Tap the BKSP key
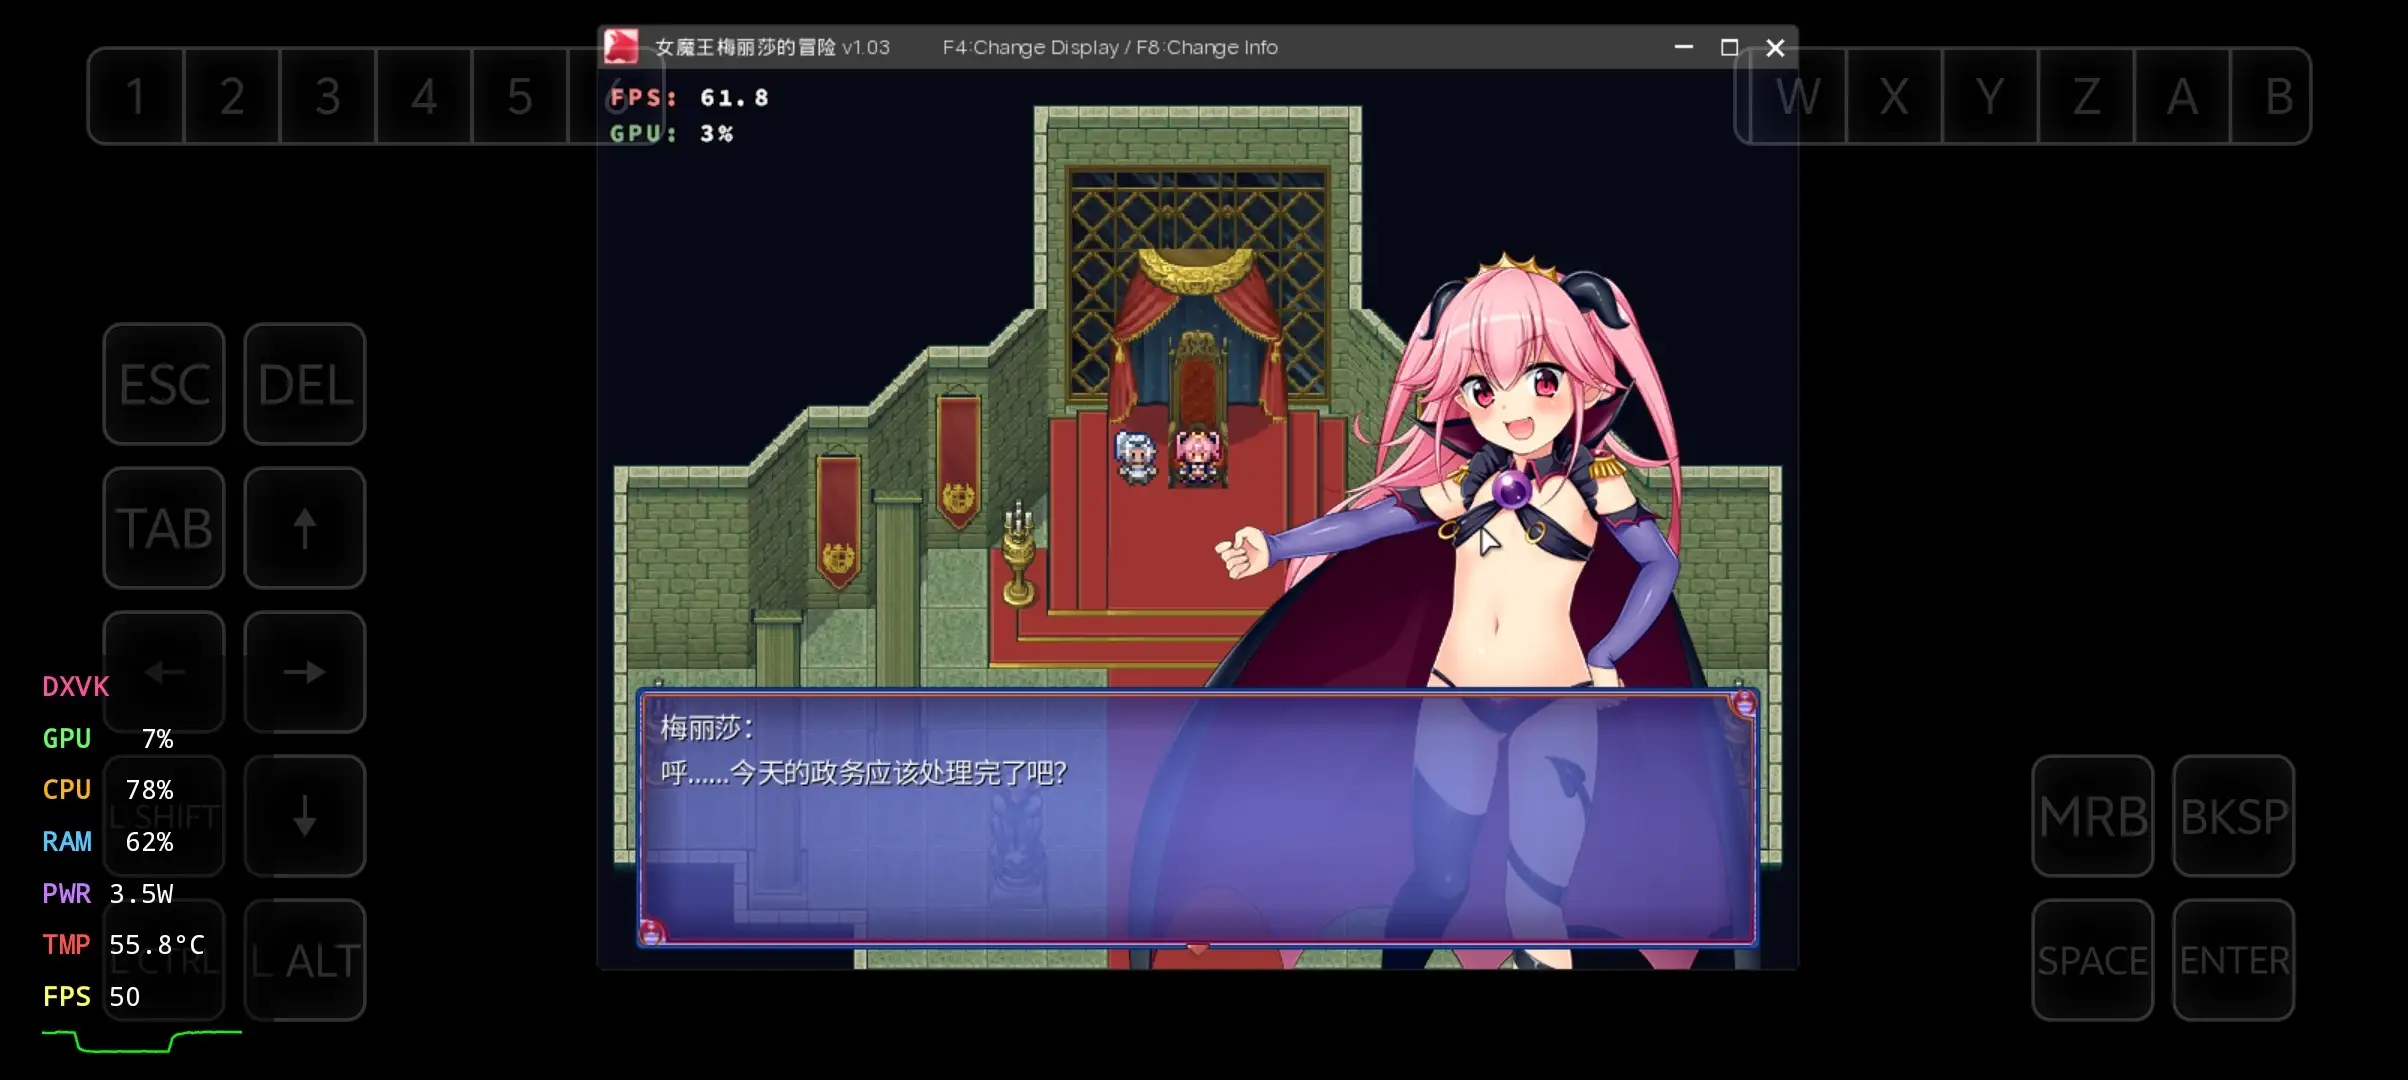 2233,816
